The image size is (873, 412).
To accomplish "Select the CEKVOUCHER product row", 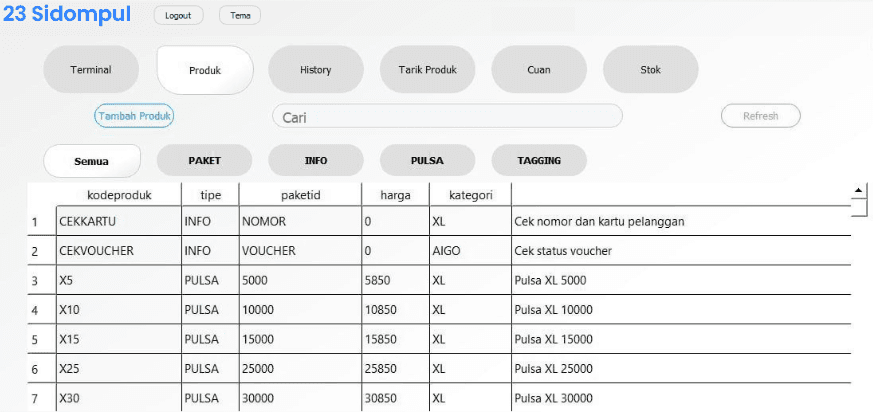I will [x=96, y=251].
